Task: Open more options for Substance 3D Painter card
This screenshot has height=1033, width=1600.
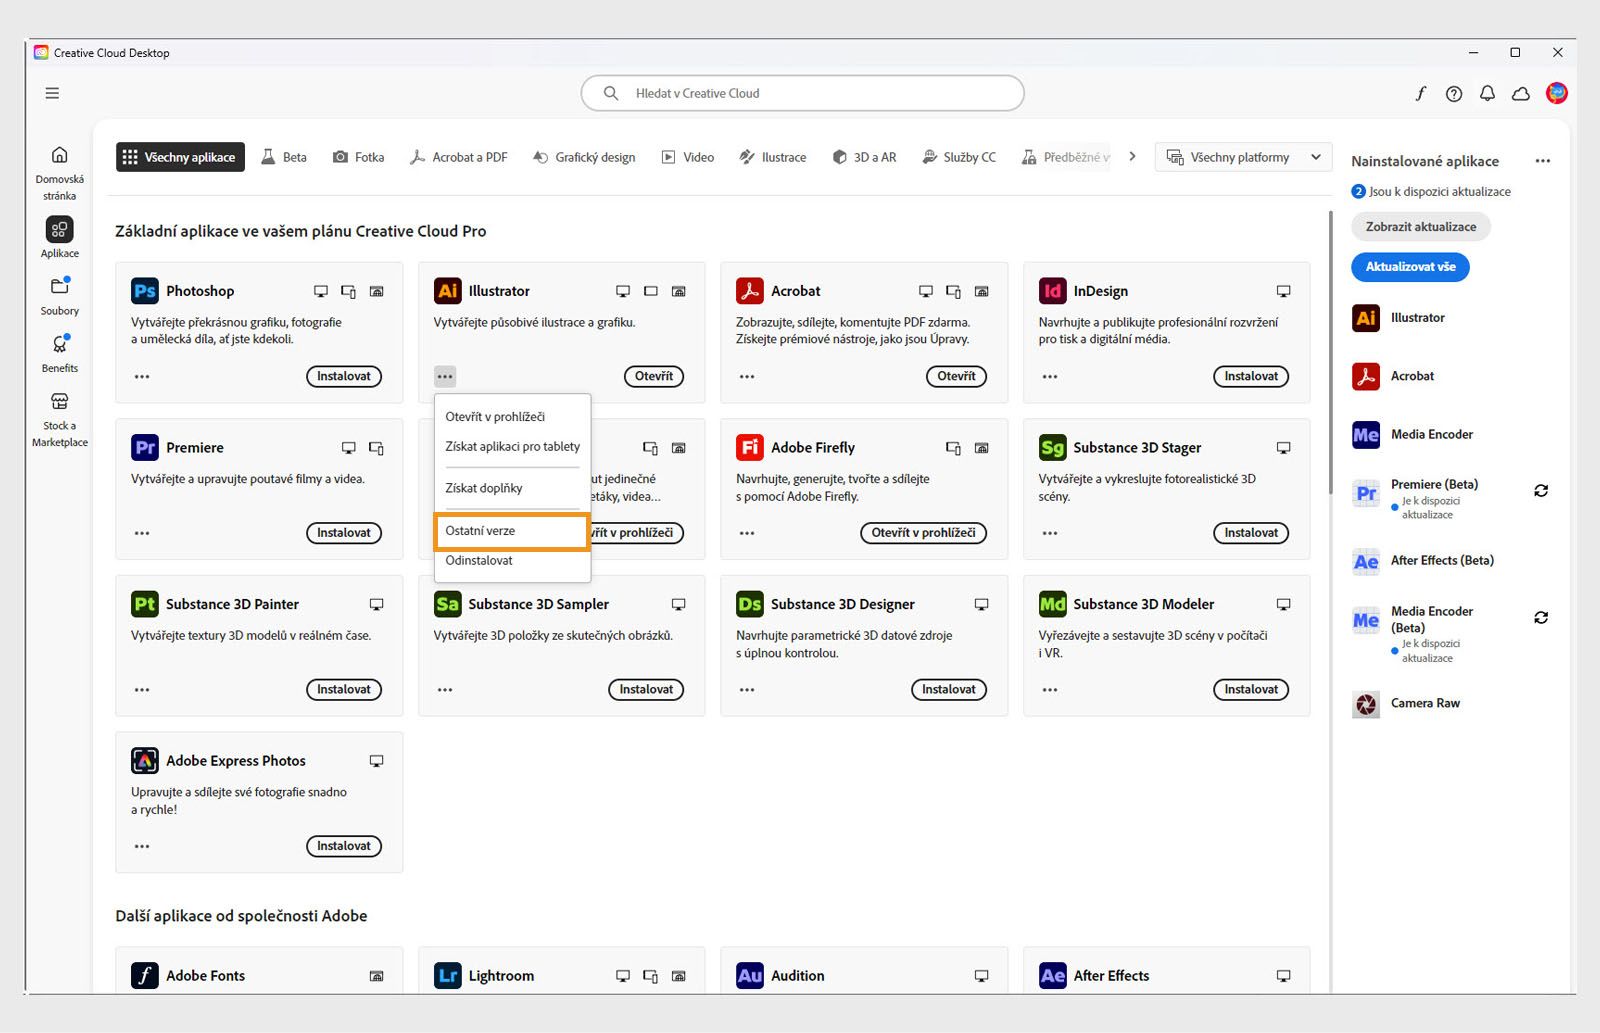Action: click(x=142, y=690)
